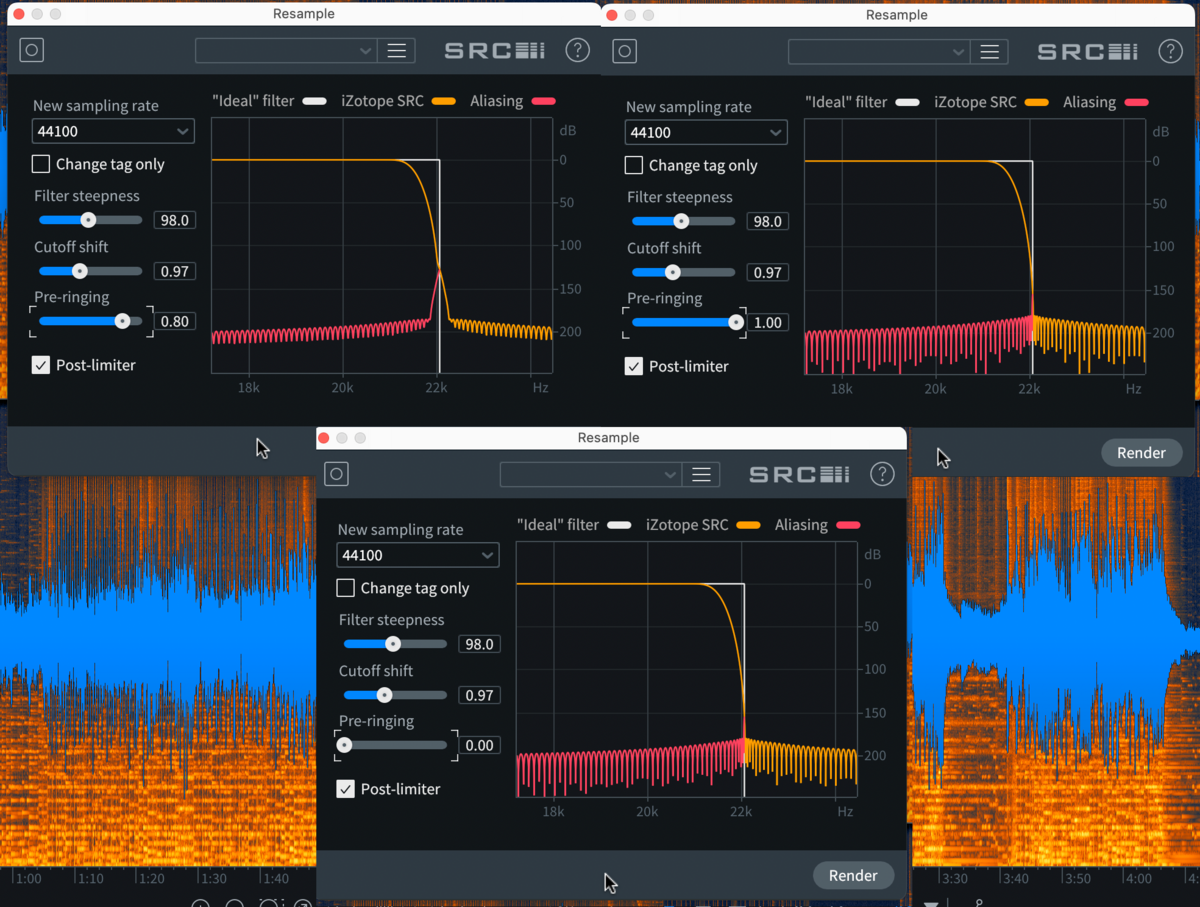The image size is (1200, 907).
Task: Click Filter steepness slider handle in top-right window
Action: coord(681,221)
